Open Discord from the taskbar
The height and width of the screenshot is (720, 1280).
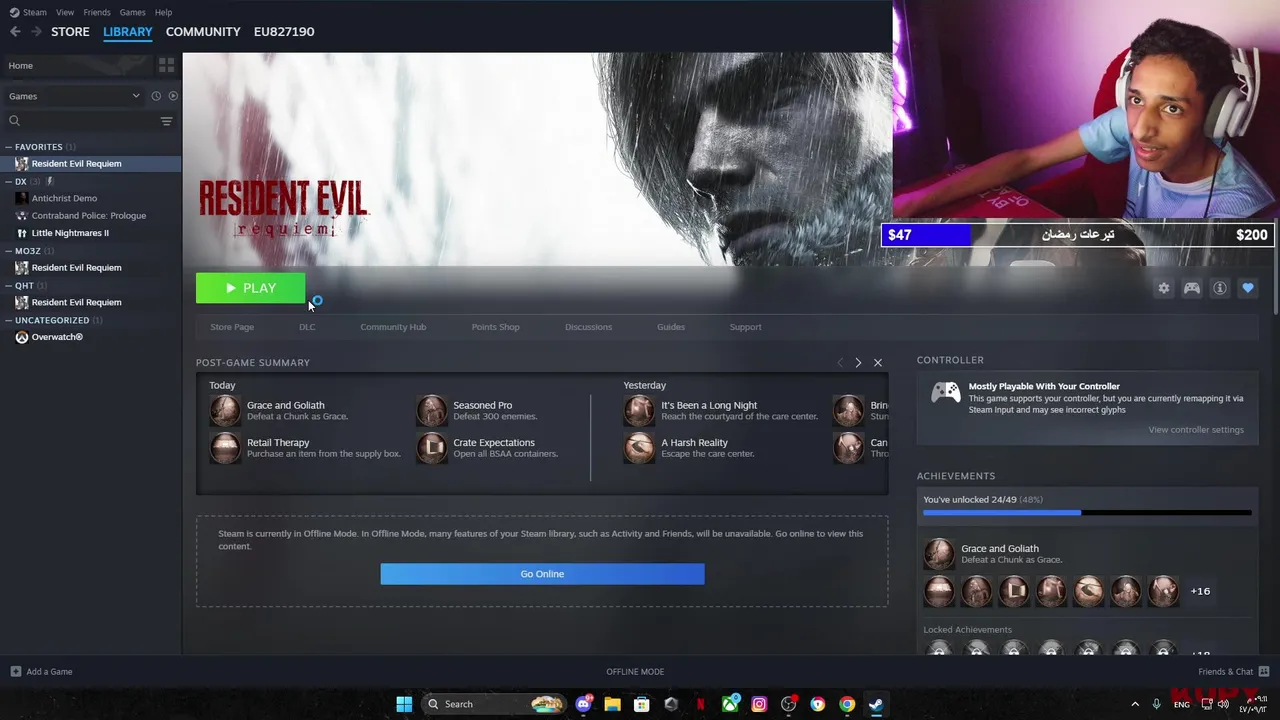(x=584, y=704)
